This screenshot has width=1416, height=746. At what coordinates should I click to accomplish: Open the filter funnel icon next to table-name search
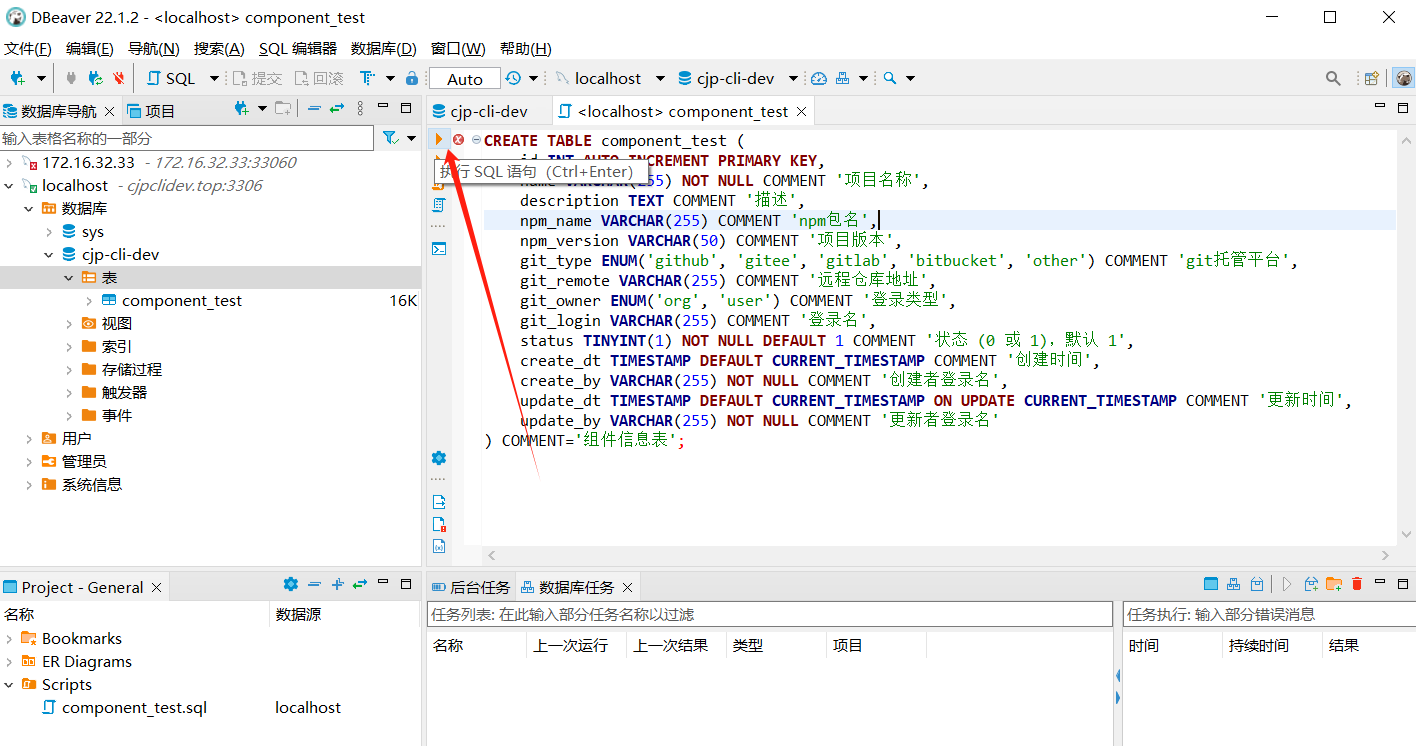[390, 138]
